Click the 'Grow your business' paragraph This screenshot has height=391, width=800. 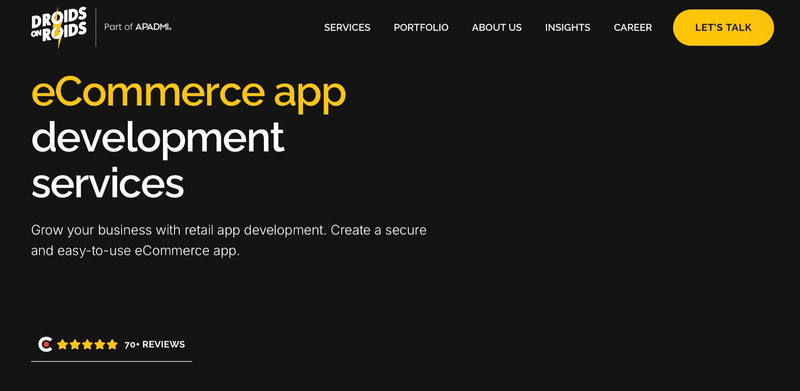pyautogui.click(x=229, y=240)
